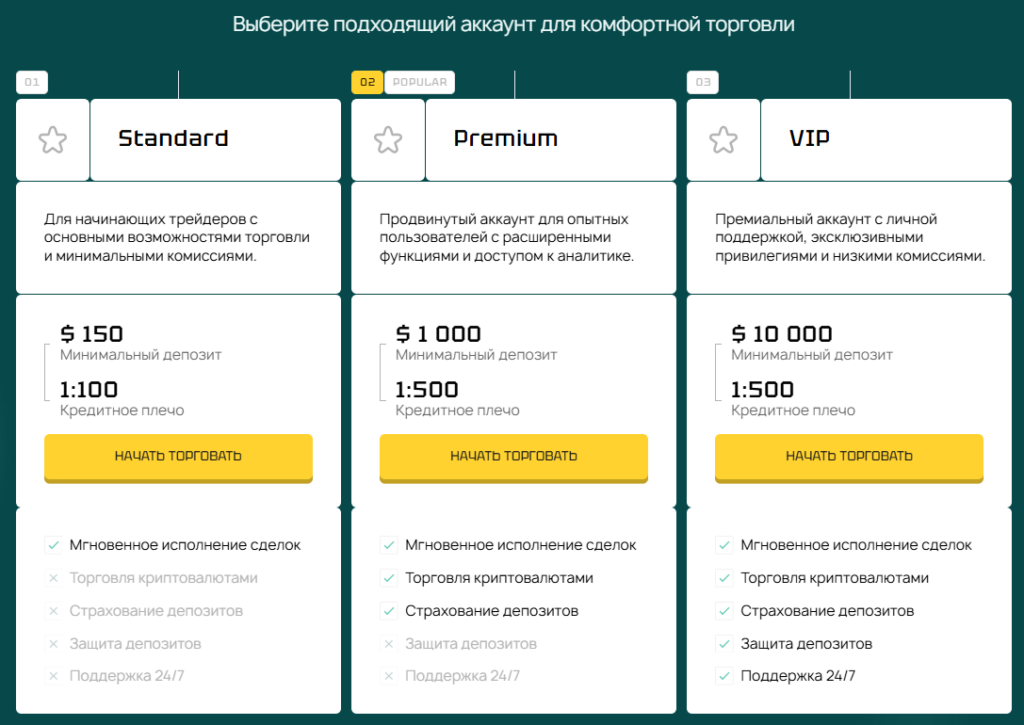Click the star icon beside Standard
This screenshot has width=1024, height=725.
point(52,139)
